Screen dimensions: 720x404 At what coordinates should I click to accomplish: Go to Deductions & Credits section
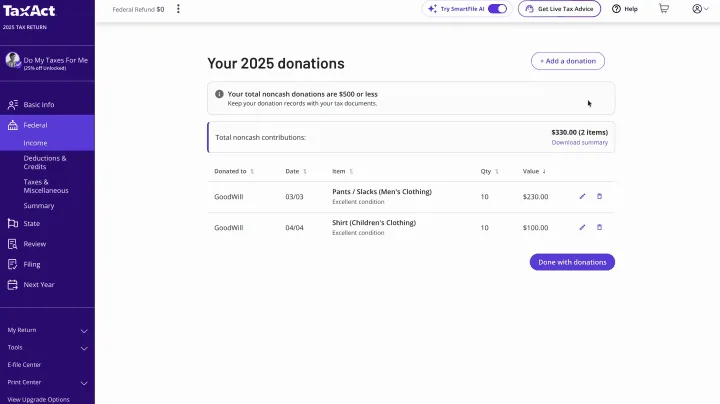coord(45,163)
